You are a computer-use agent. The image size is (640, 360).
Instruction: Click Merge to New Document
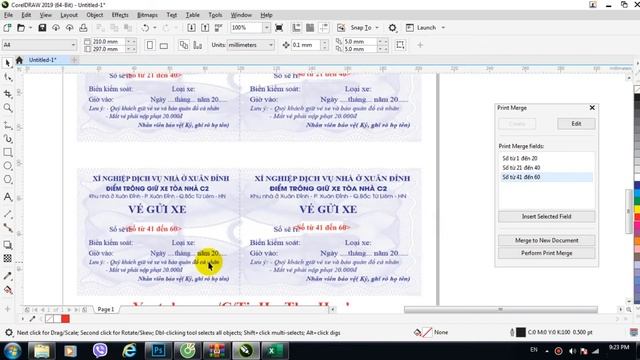pos(546,240)
